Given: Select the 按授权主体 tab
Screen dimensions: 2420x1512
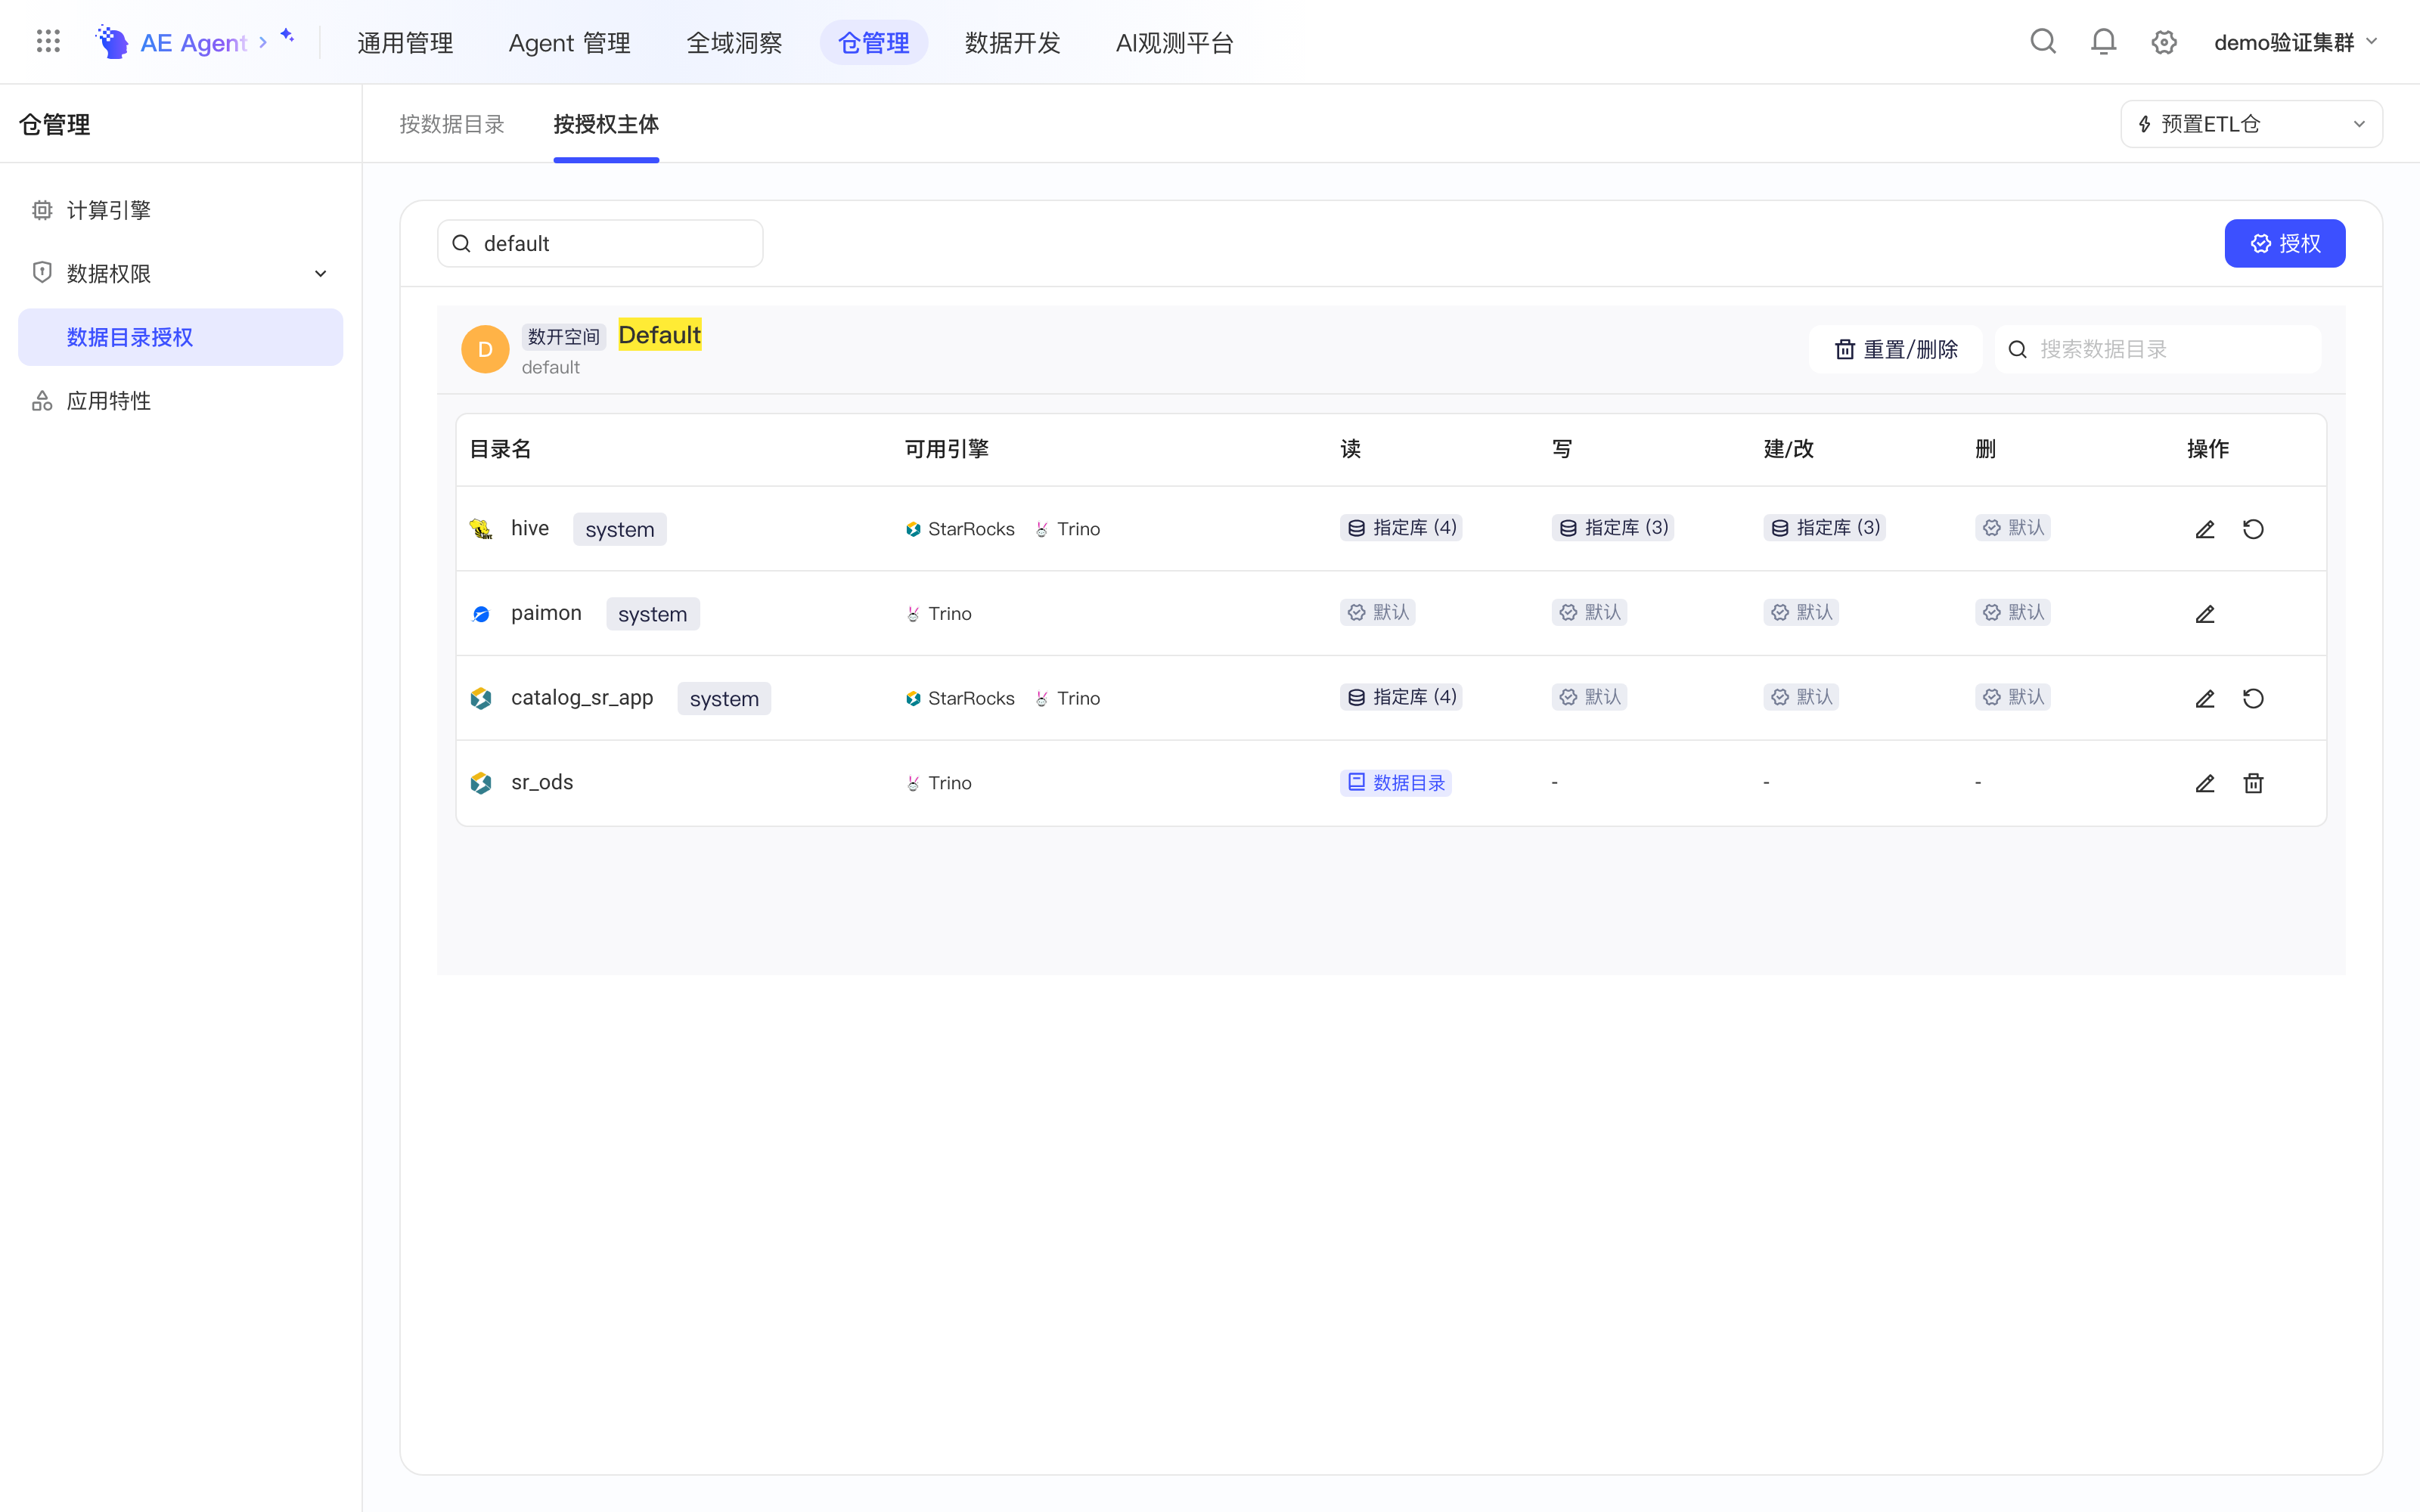Looking at the screenshot, I should click(x=606, y=124).
